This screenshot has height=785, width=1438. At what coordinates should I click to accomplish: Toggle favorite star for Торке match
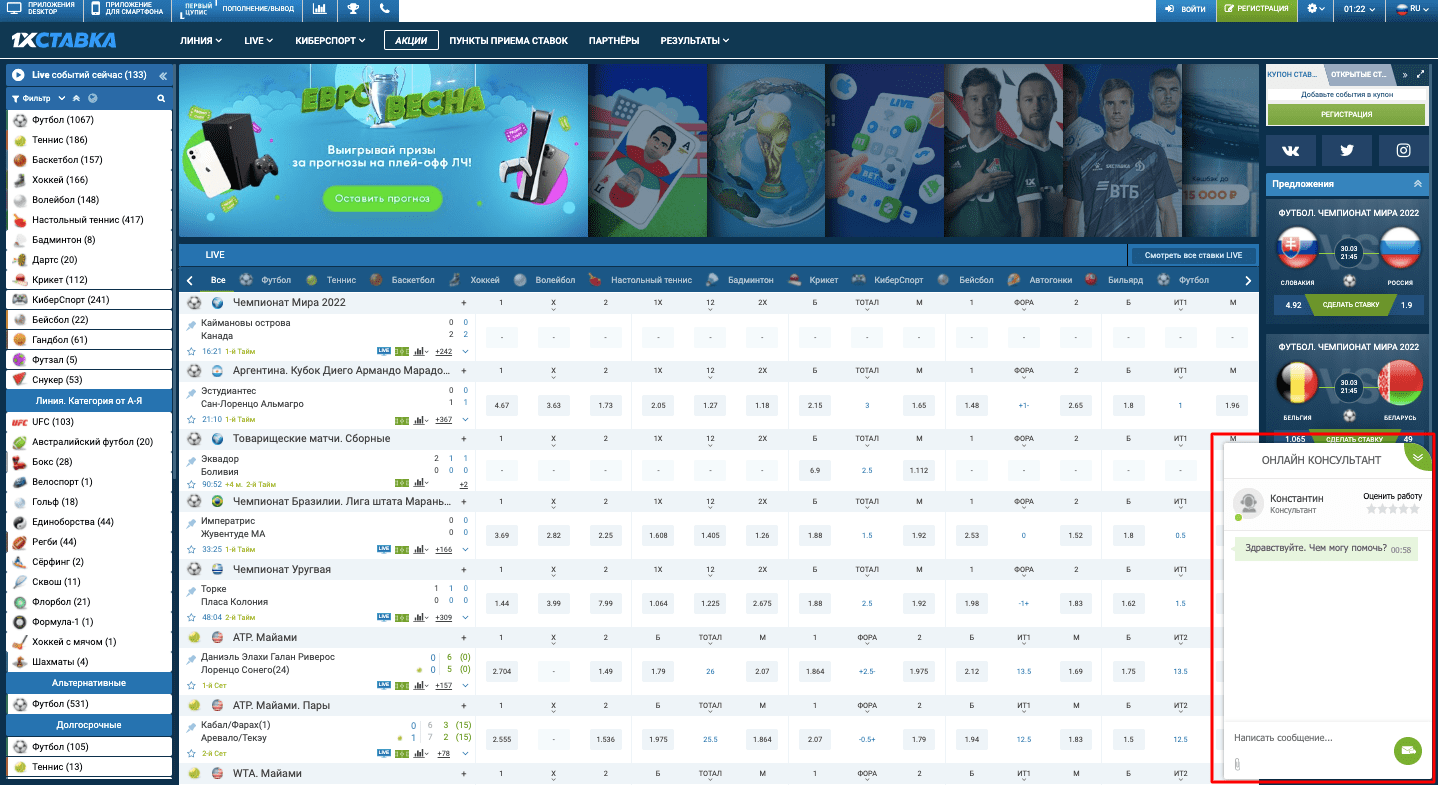click(191, 617)
